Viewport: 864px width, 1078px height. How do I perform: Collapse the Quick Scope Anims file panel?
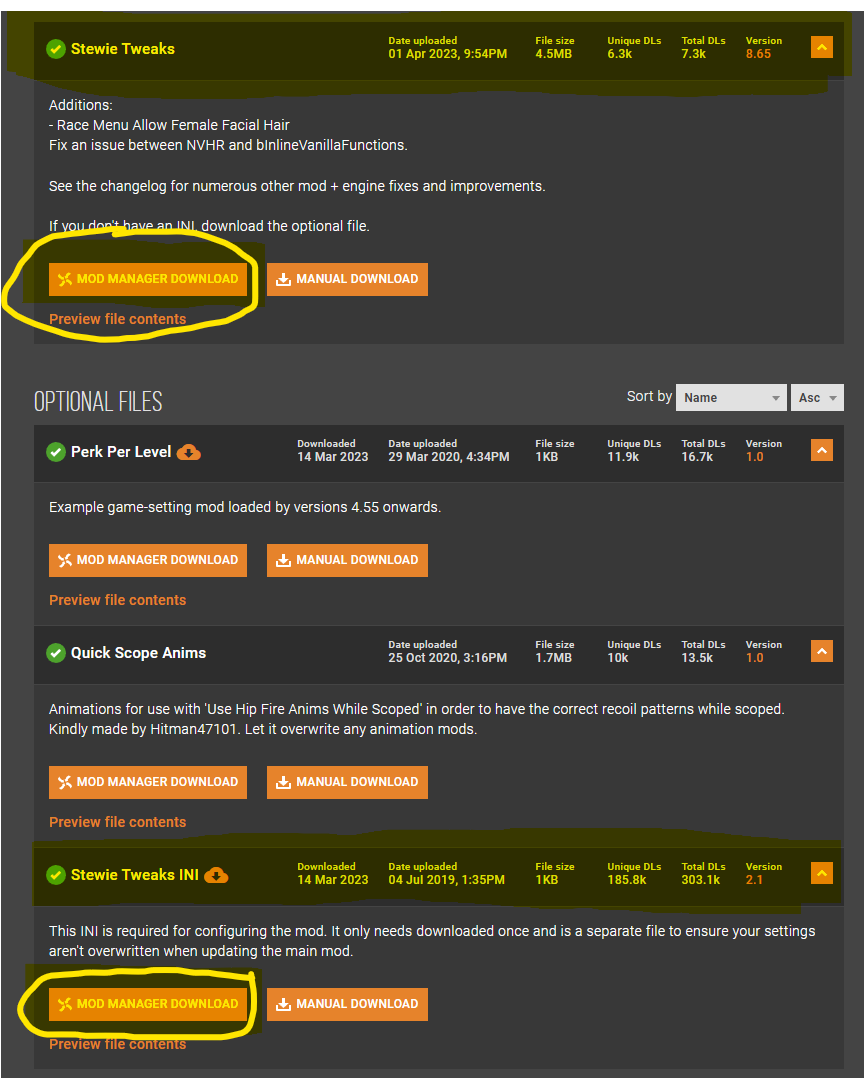pyautogui.click(x=821, y=651)
